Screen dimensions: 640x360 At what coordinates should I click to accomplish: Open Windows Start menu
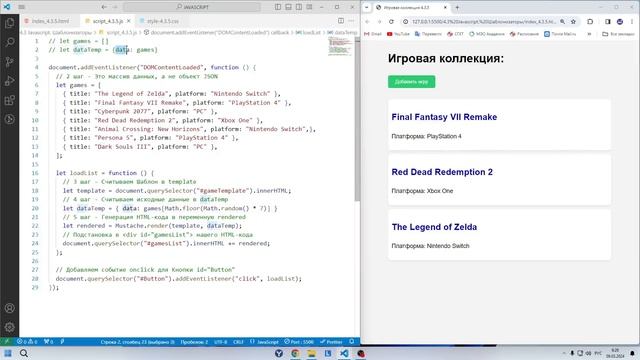[8, 353]
